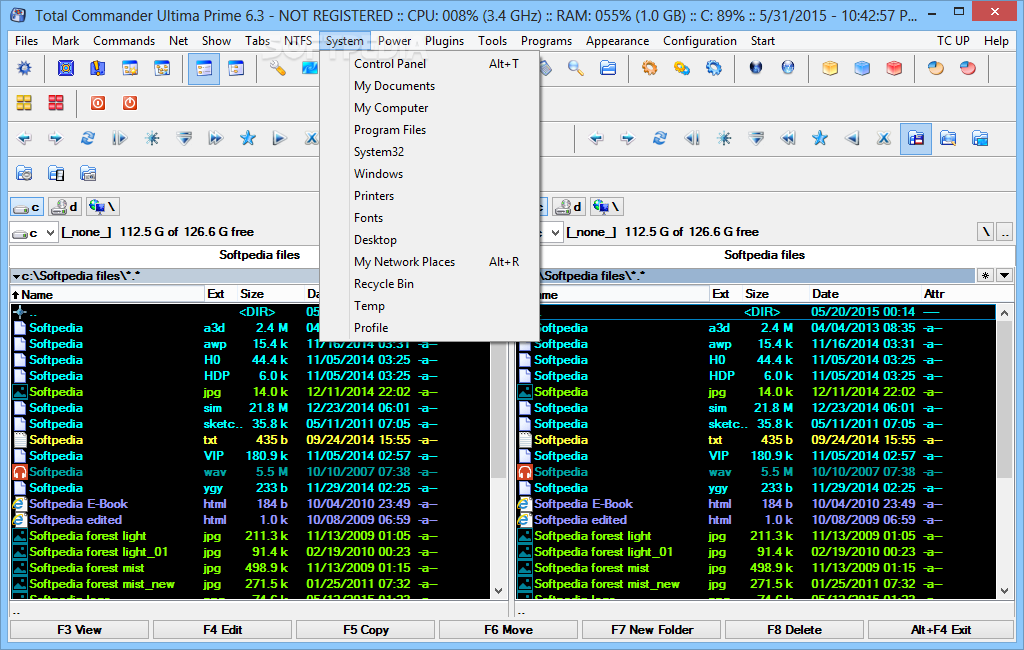The width and height of the screenshot is (1024, 650).
Task: Click folder with magnifier icon at right
Action: tap(948, 138)
